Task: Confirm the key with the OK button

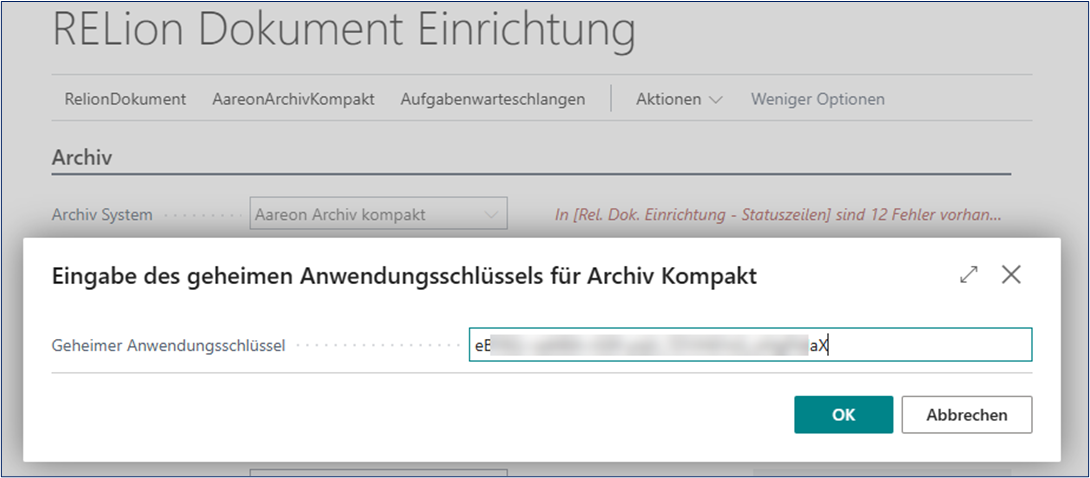Action: [x=843, y=415]
